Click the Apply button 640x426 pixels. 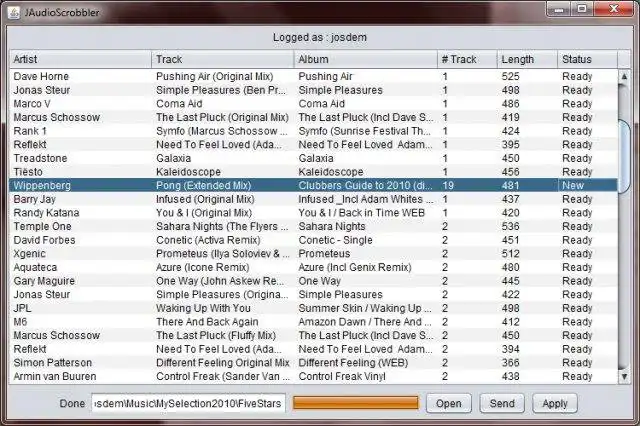555,403
